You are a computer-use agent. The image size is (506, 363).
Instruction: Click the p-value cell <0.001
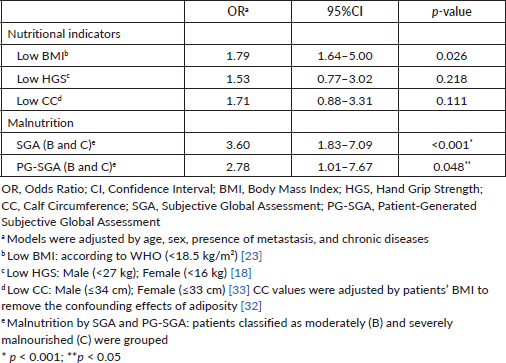(452, 145)
